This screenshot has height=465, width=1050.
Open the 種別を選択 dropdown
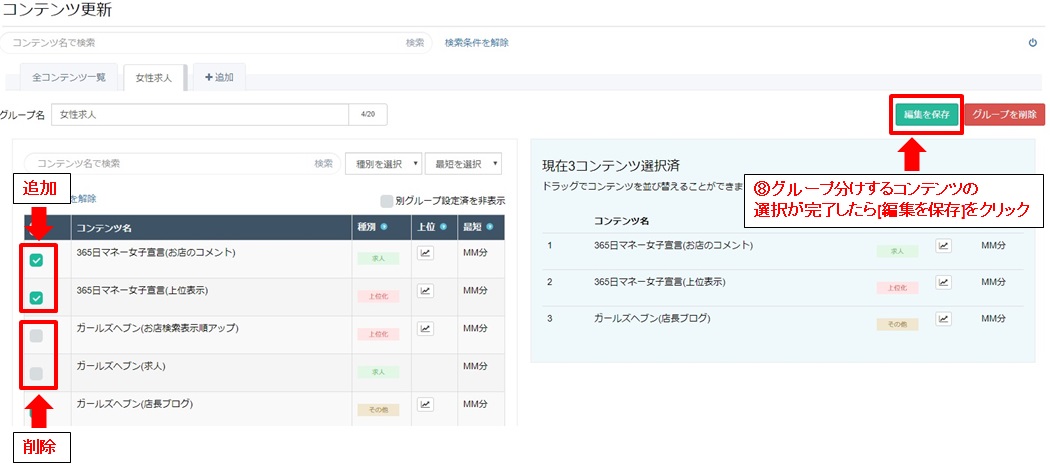[383, 163]
